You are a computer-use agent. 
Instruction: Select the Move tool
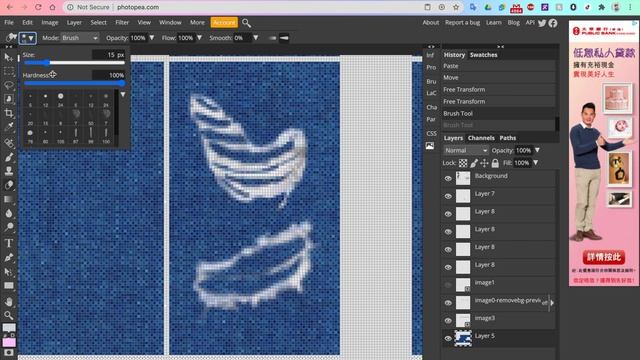[x=9, y=58]
